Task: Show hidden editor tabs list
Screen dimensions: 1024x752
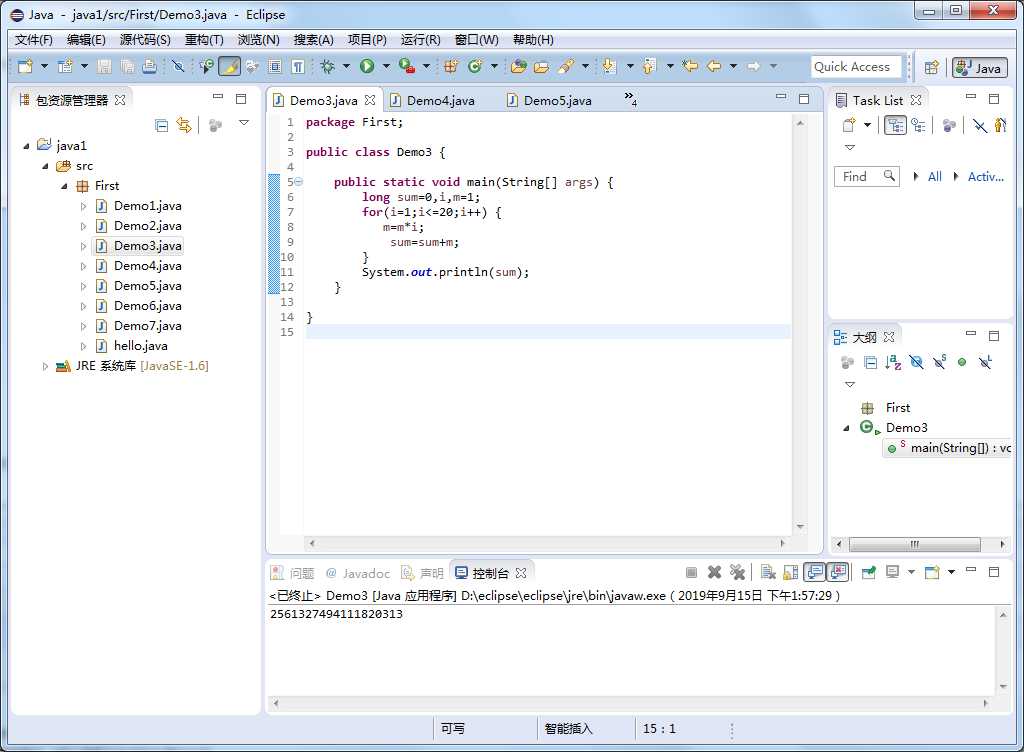Action: (x=630, y=99)
